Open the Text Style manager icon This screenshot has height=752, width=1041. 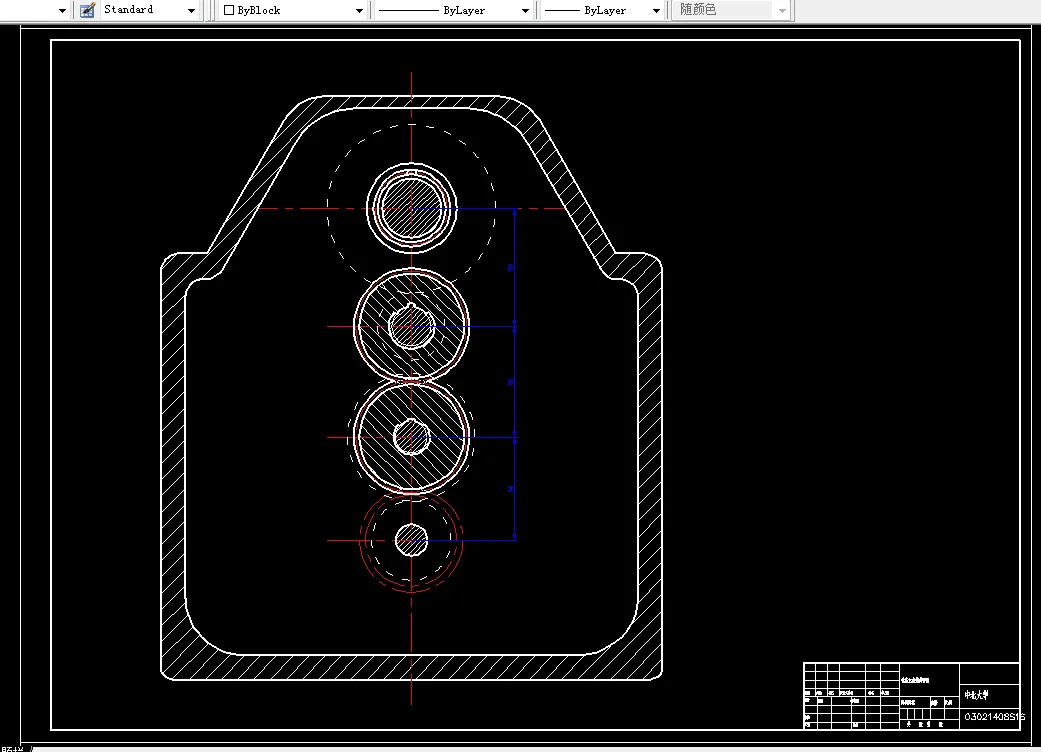pyautogui.click(x=87, y=10)
